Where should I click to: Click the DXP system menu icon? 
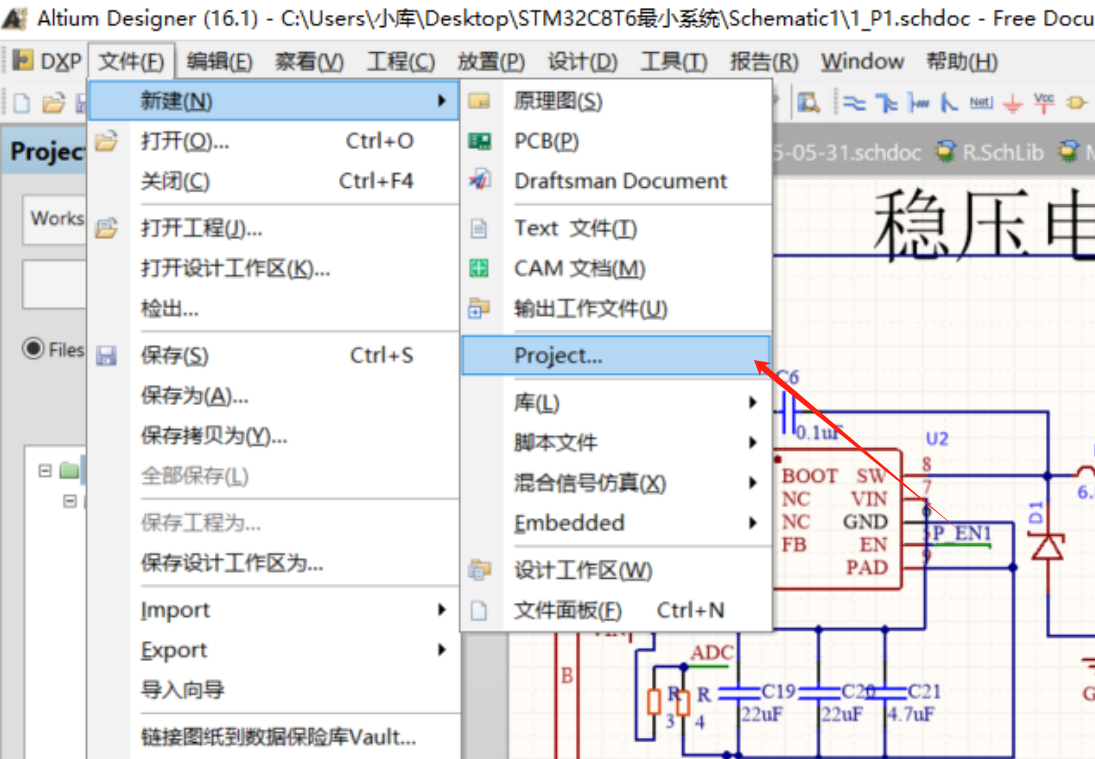tap(22, 61)
